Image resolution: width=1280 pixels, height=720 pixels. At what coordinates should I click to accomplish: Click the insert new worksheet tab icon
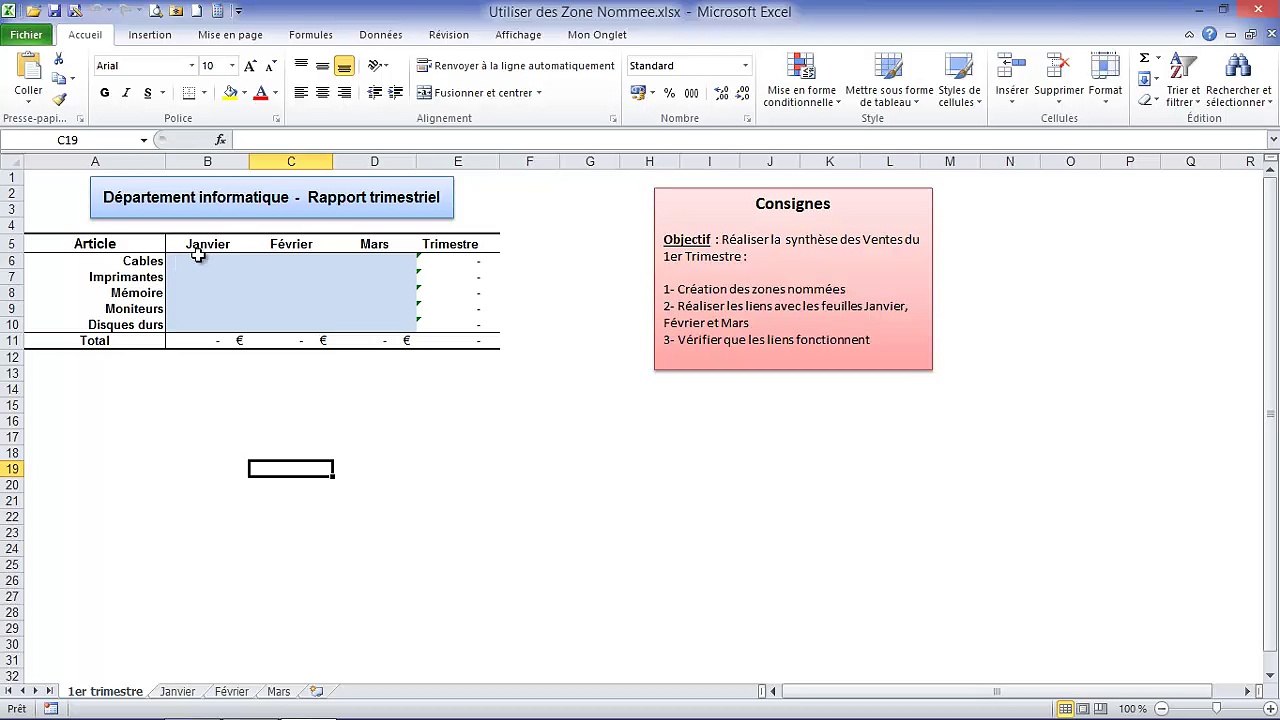coord(316,691)
